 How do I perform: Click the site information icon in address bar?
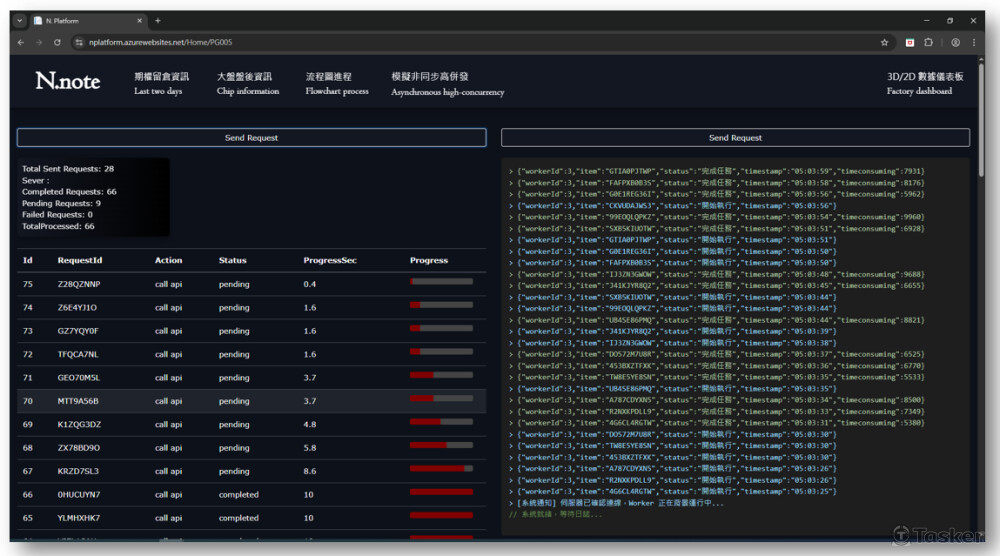(78, 43)
